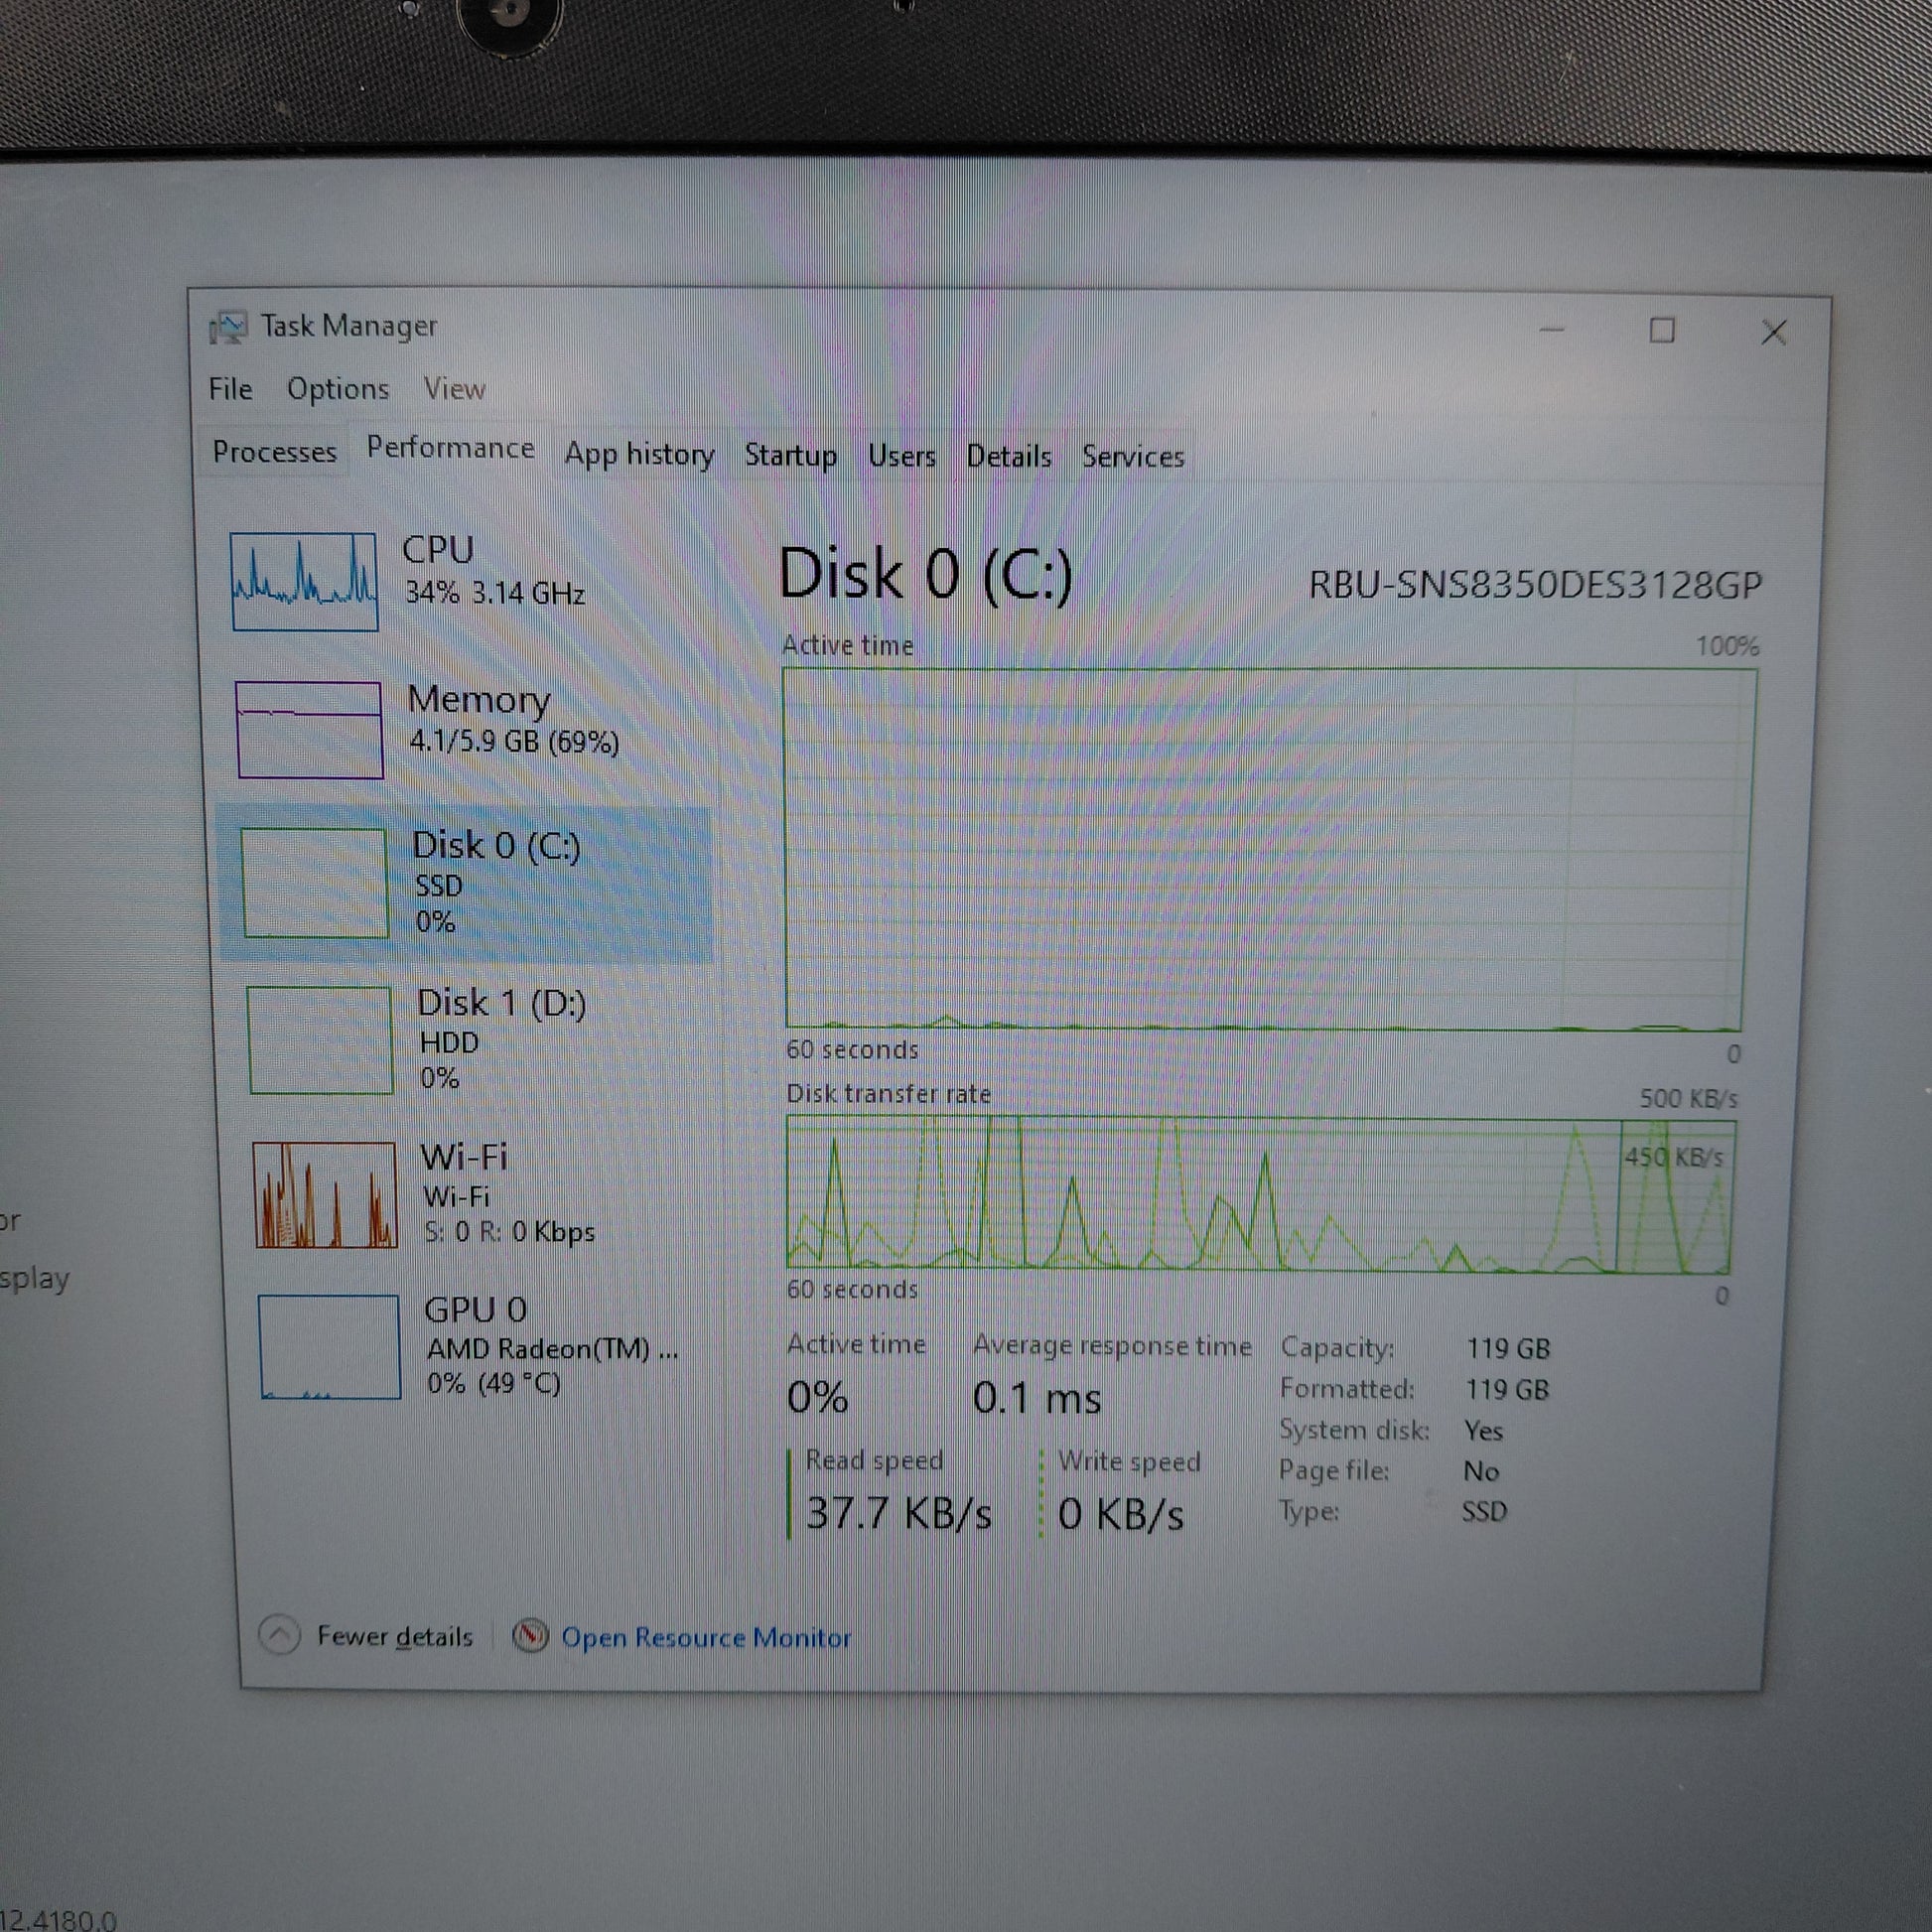Maximize the Task Manager window
1932x1932 pixels.
[1662, 331]
